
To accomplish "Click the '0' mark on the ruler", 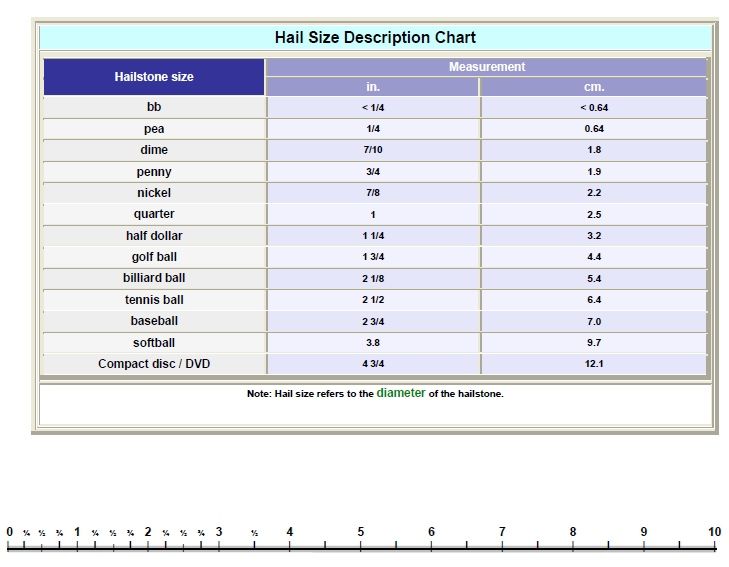I will tap(10, 532).
